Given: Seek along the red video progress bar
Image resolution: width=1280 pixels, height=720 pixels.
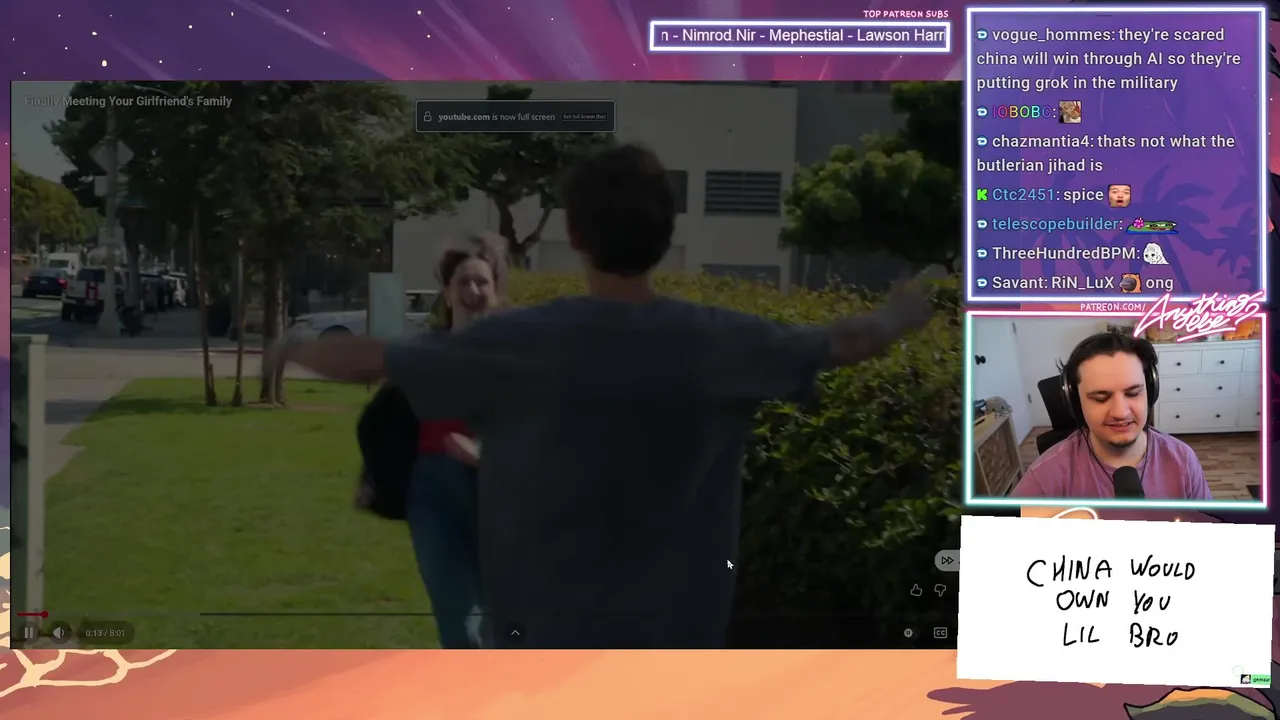Looking at the screenshot, I should click(x=30, y=614).
